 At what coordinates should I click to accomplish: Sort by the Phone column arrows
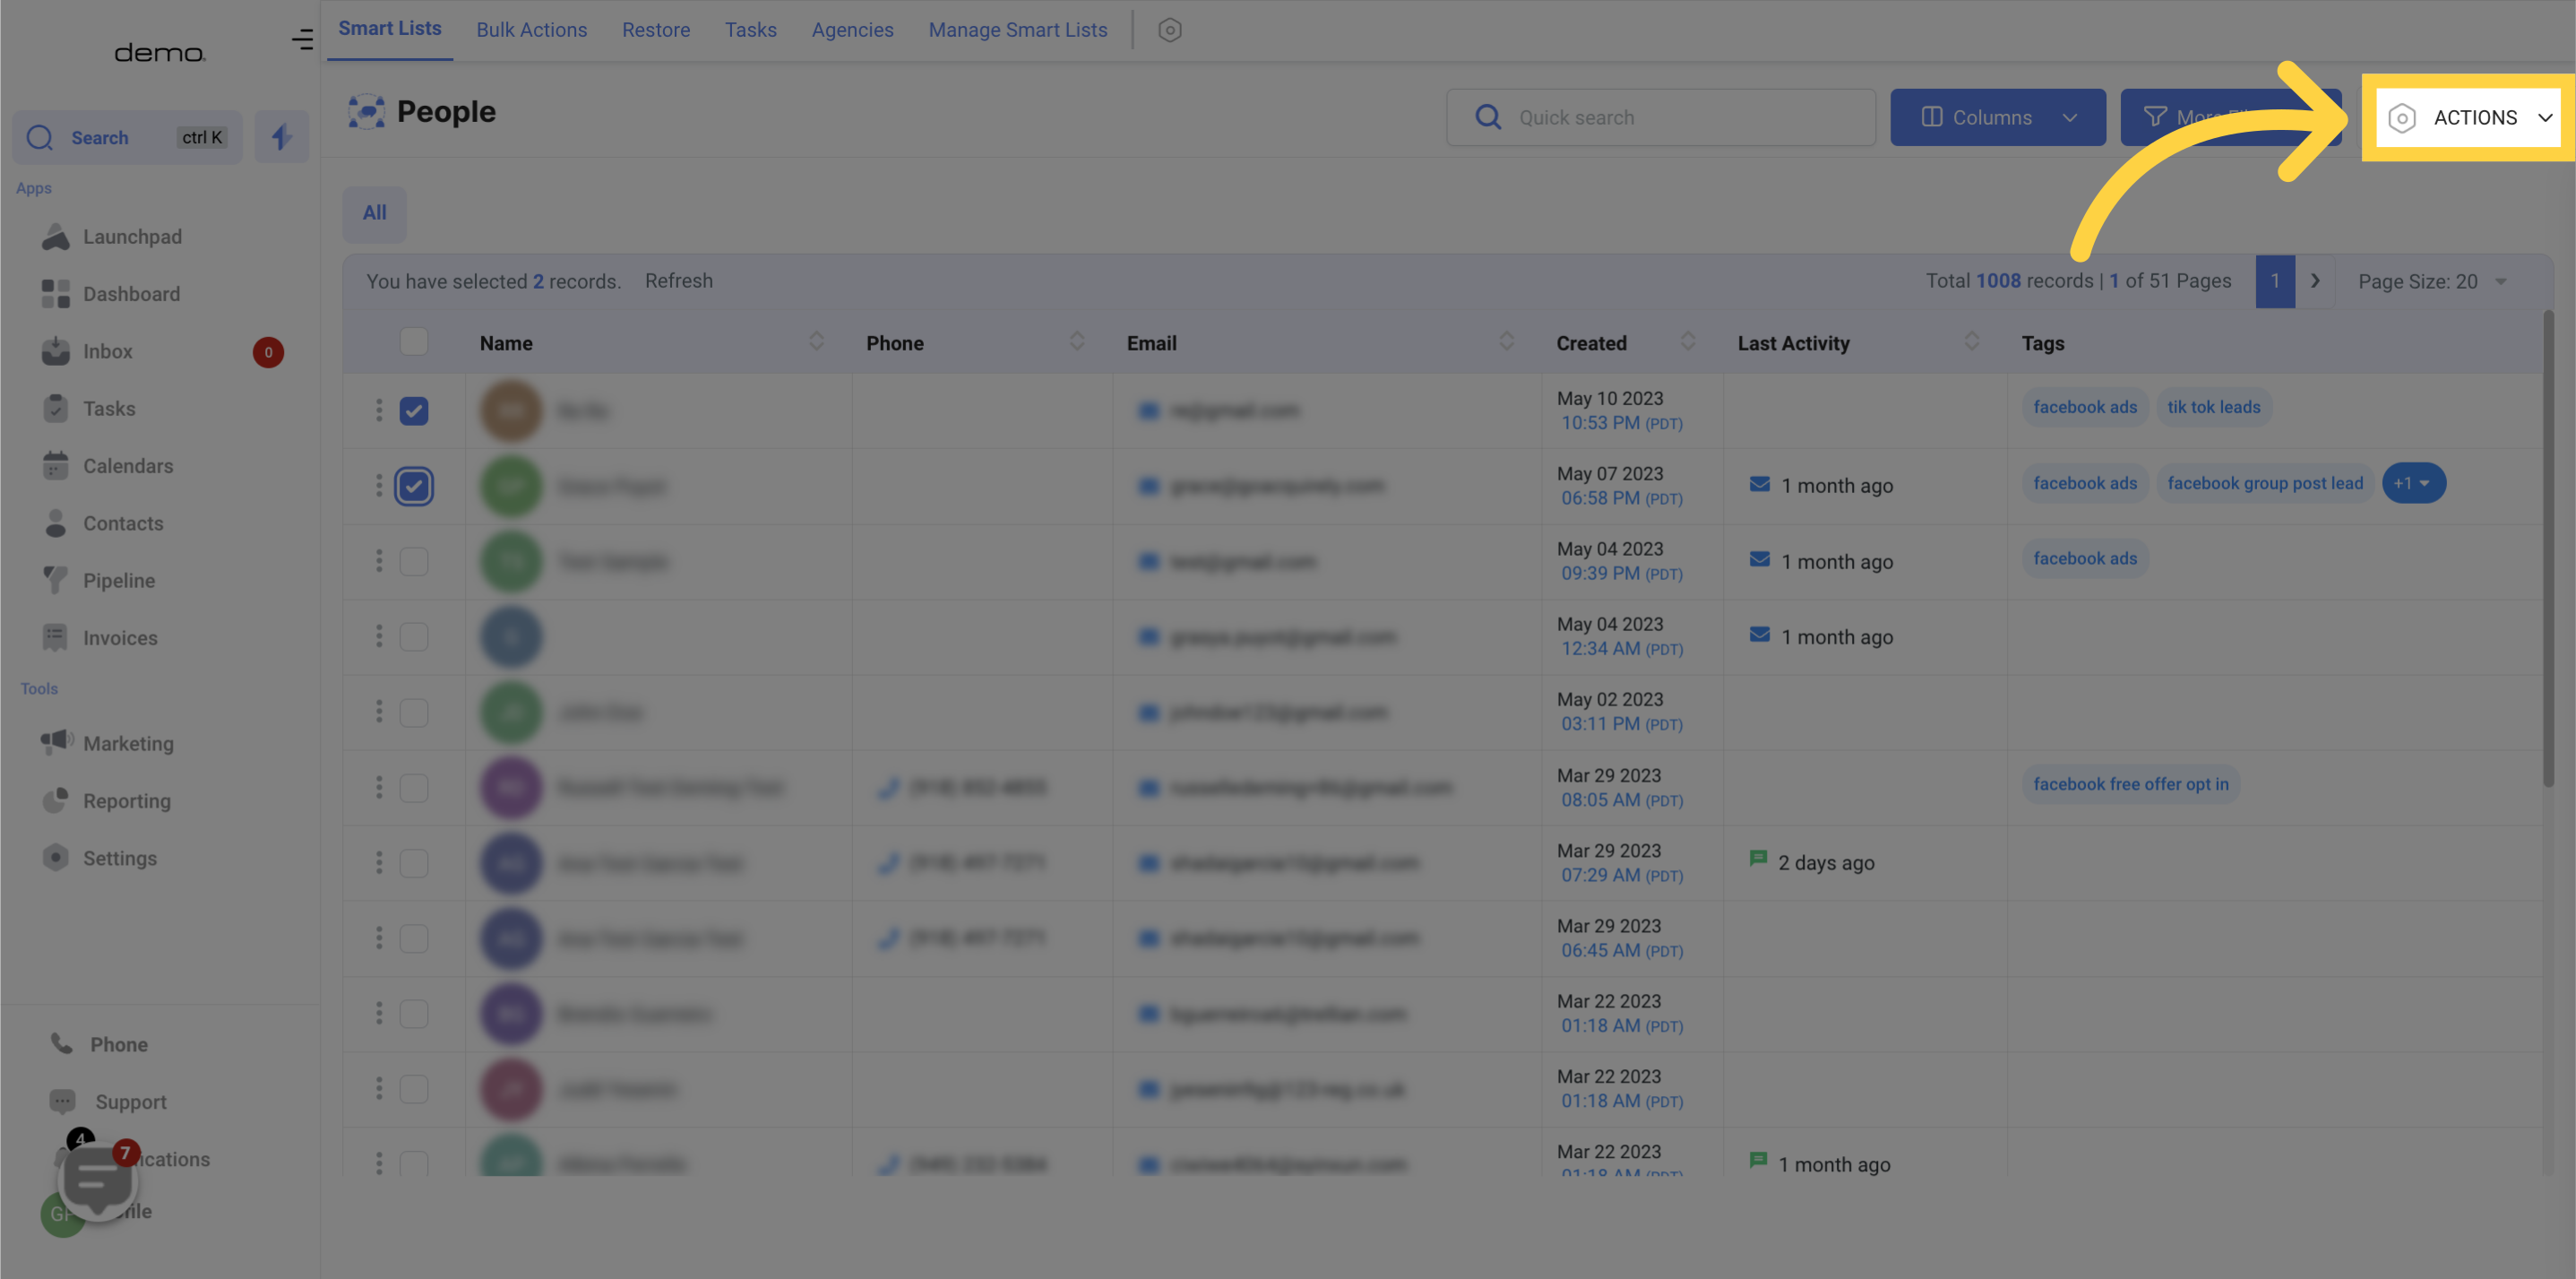(1076, 342)
